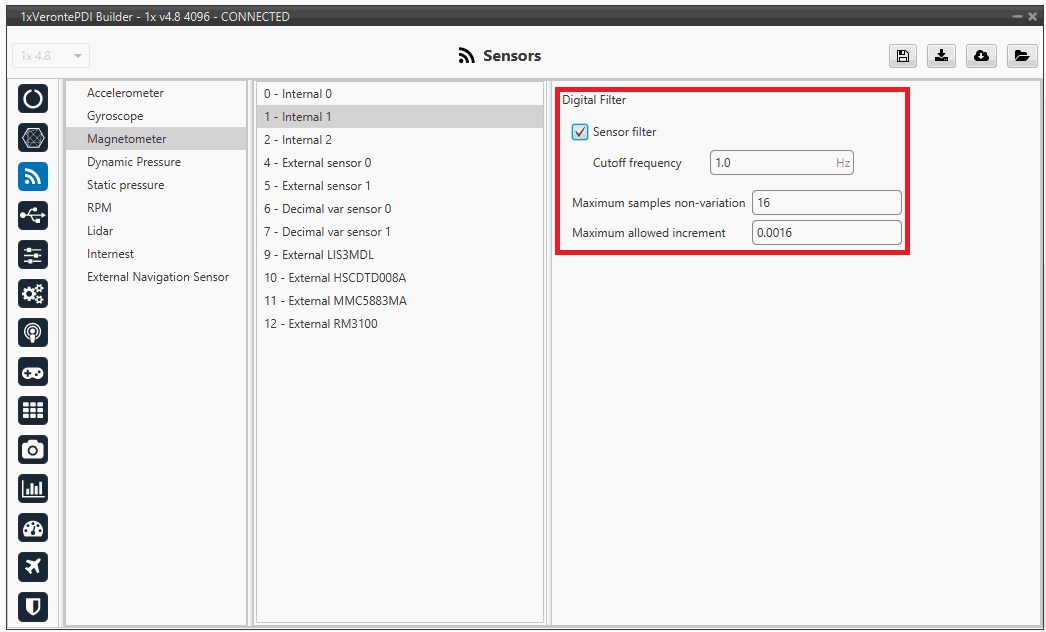Open the folder icon in top toolbar
1046x632 pixels.
pyautogui.click(x=1020, y=56)
